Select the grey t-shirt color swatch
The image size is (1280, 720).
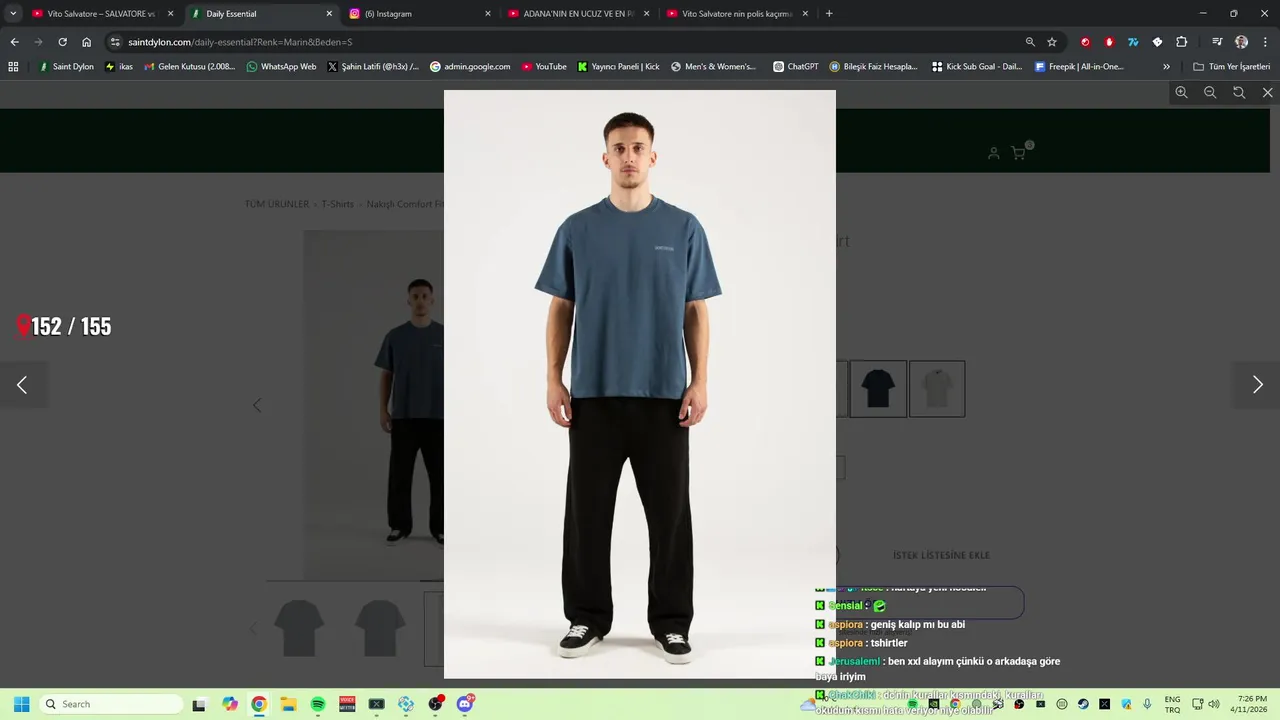click(937, 388)
